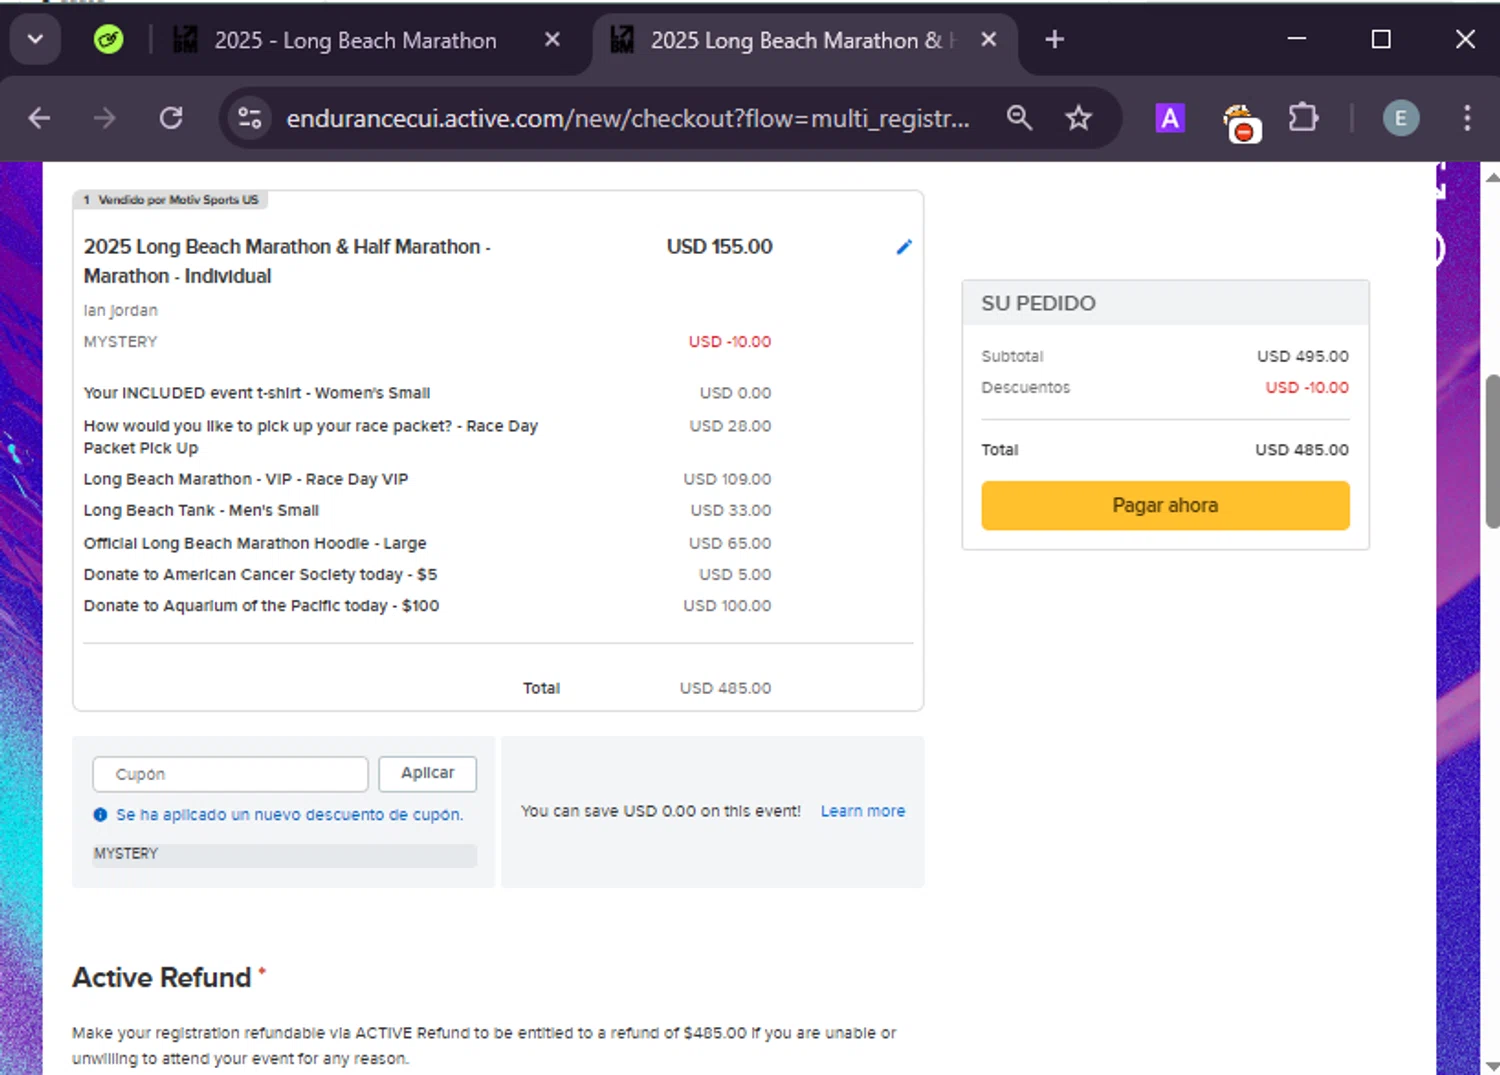Viewport: 1500px width, 1075px height.
Task: Select the '2025 Long Beach Marathon &' checkout tab
Action: [795, 40]
